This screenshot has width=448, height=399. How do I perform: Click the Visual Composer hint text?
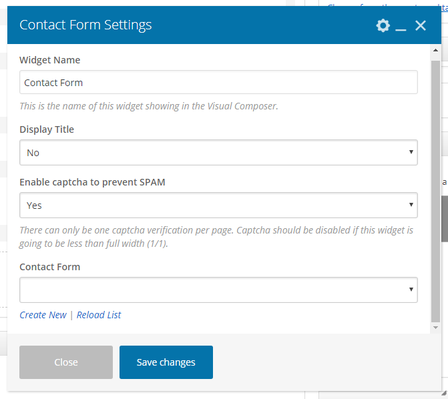pyautogui.click(x=149, y=106)
